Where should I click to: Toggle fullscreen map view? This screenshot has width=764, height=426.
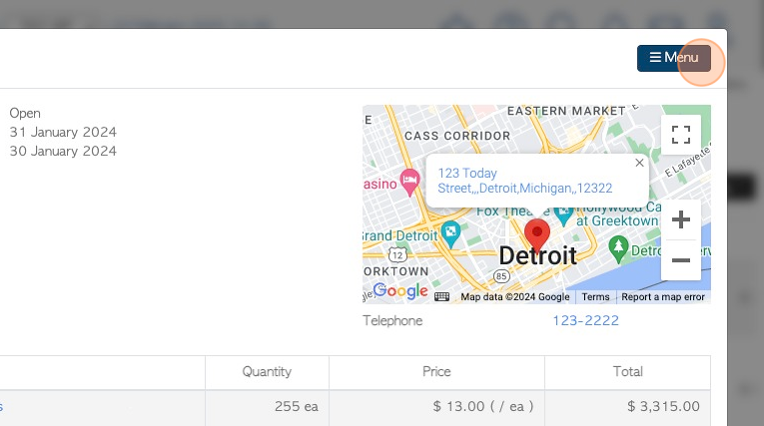(x=680, y=135)
